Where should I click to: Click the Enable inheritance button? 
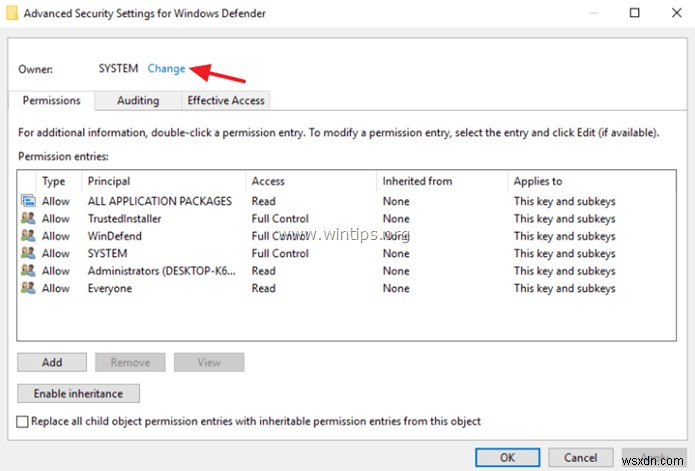78,394
